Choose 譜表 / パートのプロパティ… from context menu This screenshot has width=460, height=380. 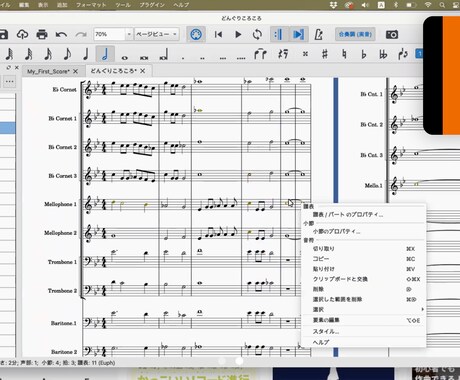363,215
